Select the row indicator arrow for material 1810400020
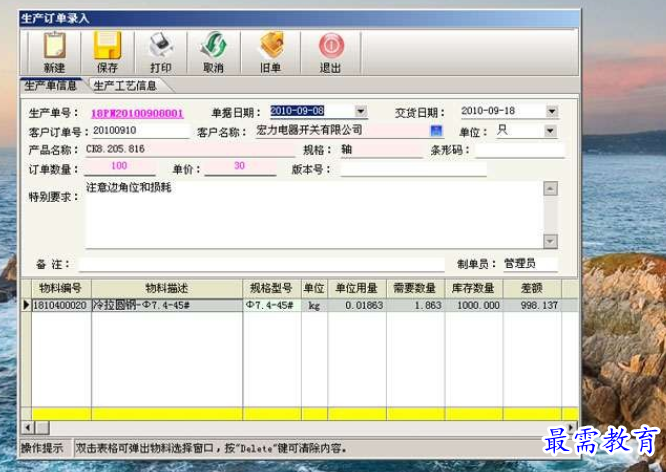The width and height of the screenshot is (666, 472). pyautogui.click(x=26, y=305)
